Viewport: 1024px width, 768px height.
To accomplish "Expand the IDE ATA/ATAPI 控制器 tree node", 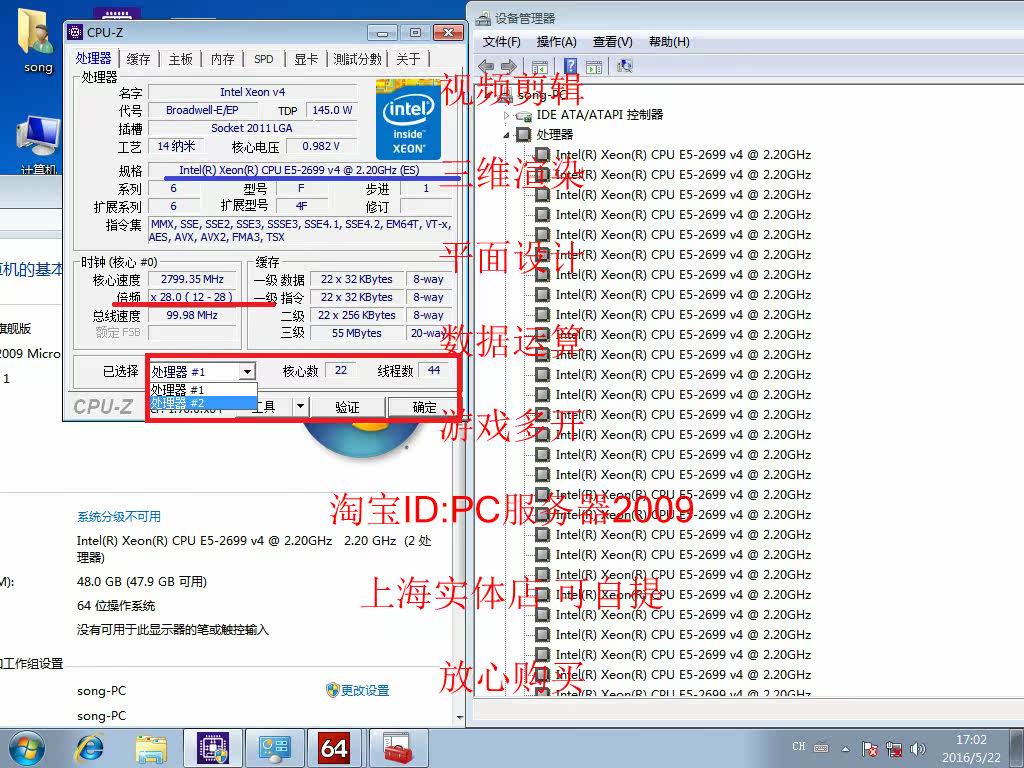I will (506, 115).
